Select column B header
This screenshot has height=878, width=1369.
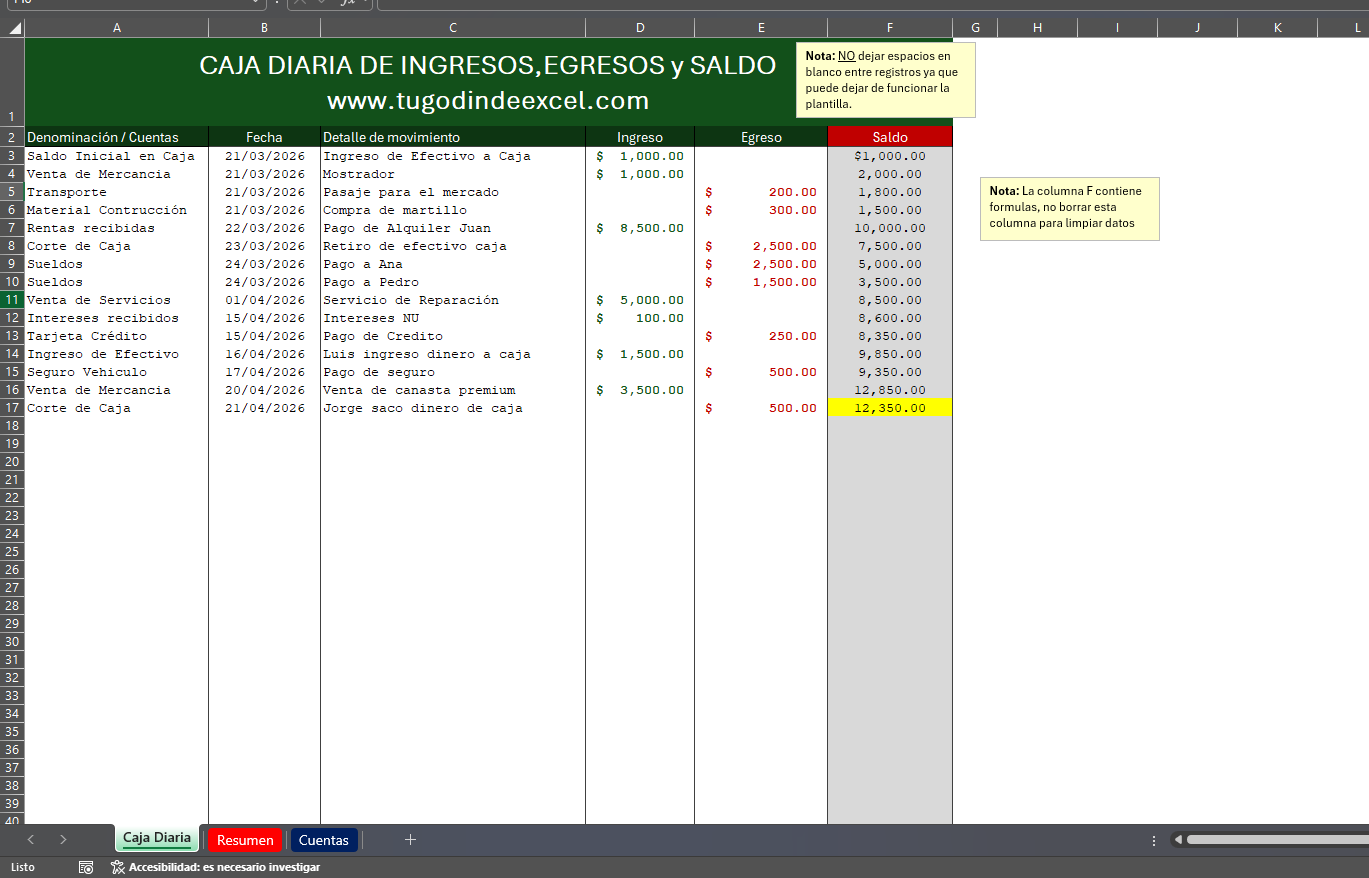click(264, 28)
